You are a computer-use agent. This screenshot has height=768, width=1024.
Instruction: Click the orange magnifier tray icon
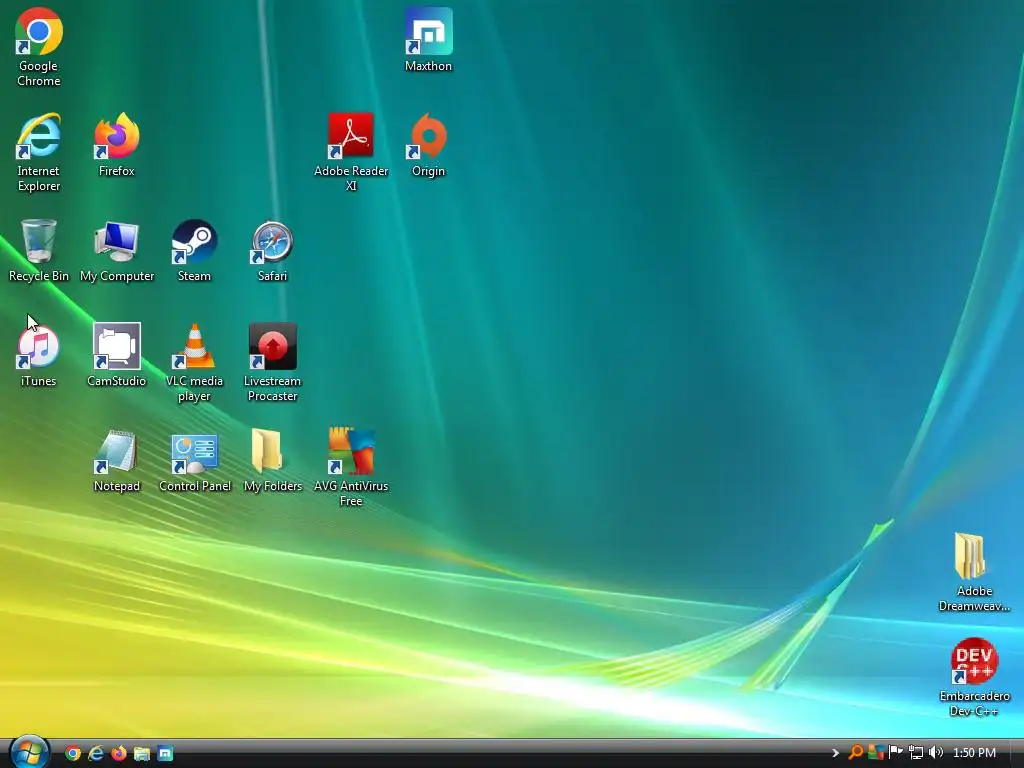coord(856,752)
